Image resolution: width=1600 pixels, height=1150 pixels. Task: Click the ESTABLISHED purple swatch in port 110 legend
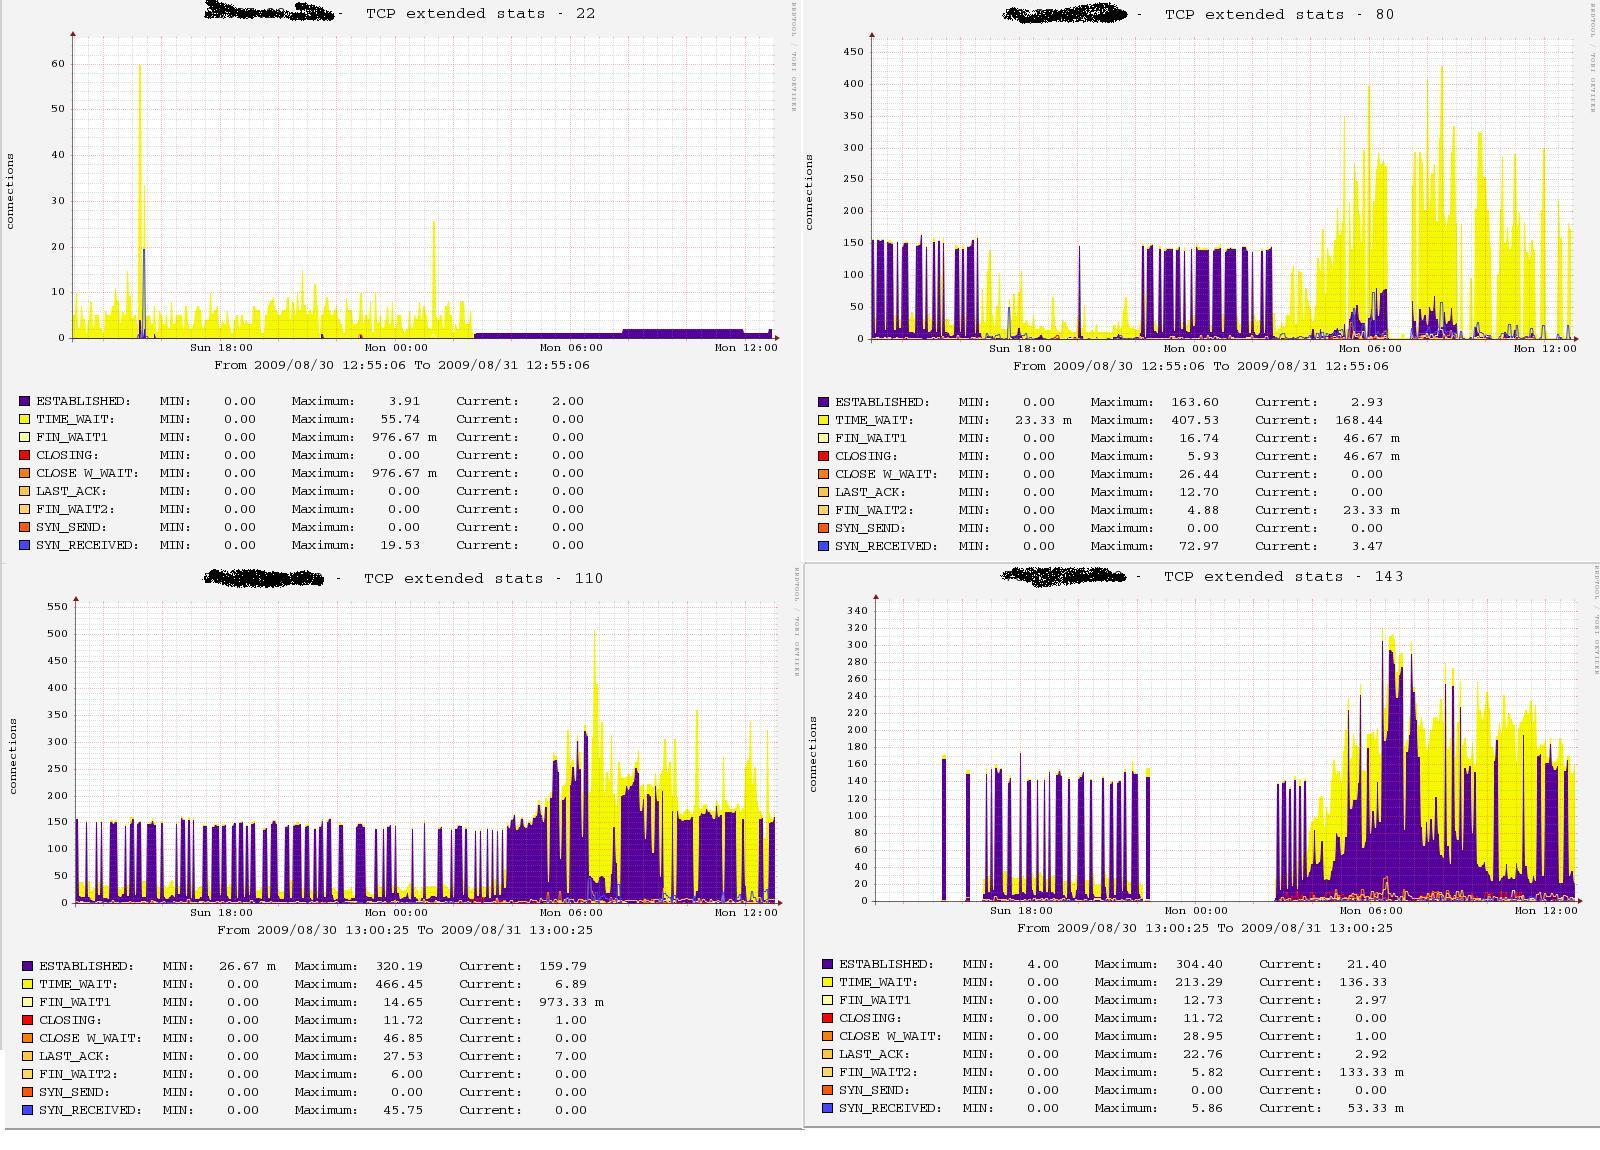[x=28, y=966]
